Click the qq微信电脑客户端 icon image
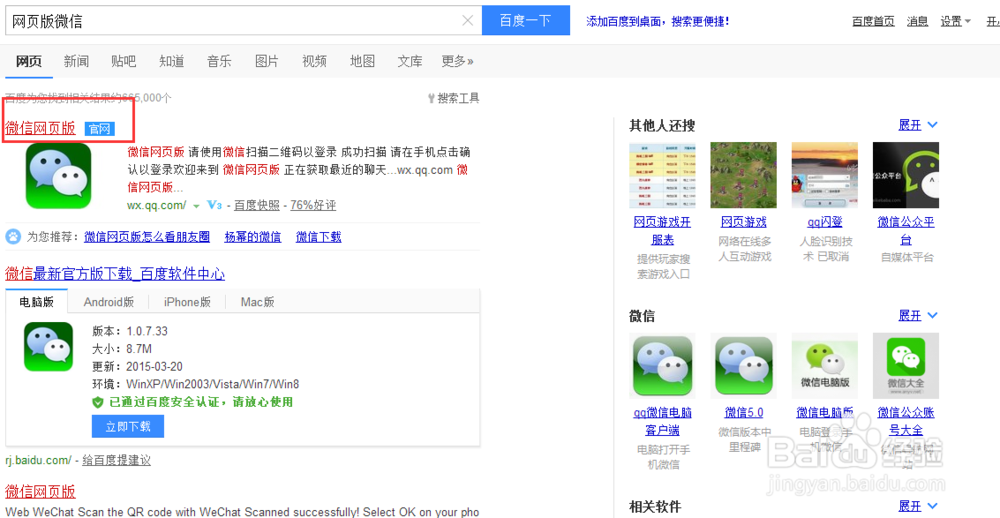Image resolution: width=1000 pixels, height=518 pixels. [x=662, y=366]
